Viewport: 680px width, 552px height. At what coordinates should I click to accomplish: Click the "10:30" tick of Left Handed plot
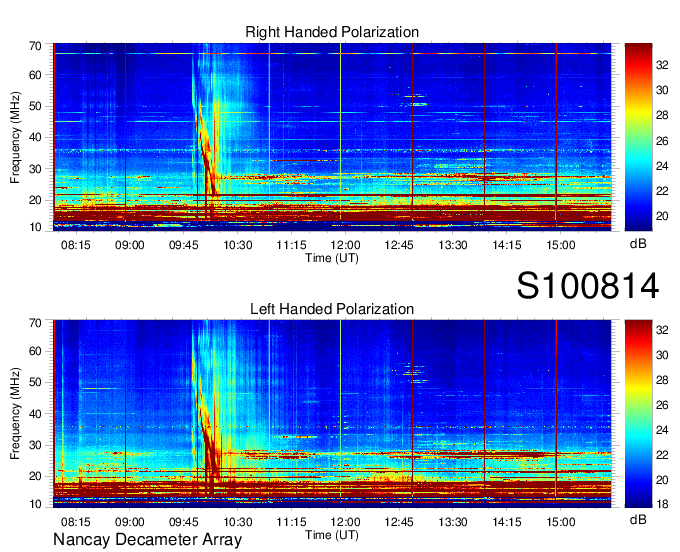click(x=238, y=522)
